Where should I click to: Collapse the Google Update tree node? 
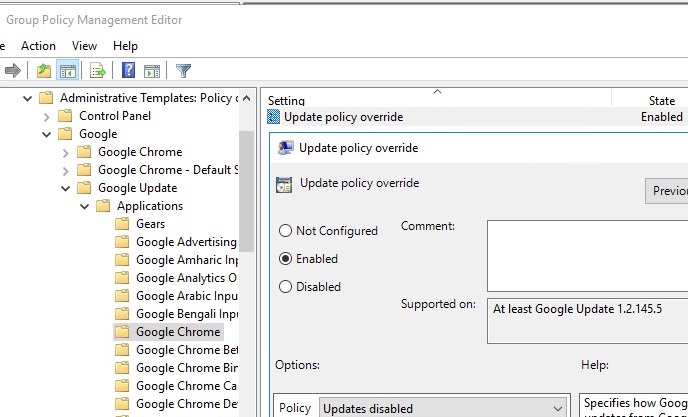(66, 188)
